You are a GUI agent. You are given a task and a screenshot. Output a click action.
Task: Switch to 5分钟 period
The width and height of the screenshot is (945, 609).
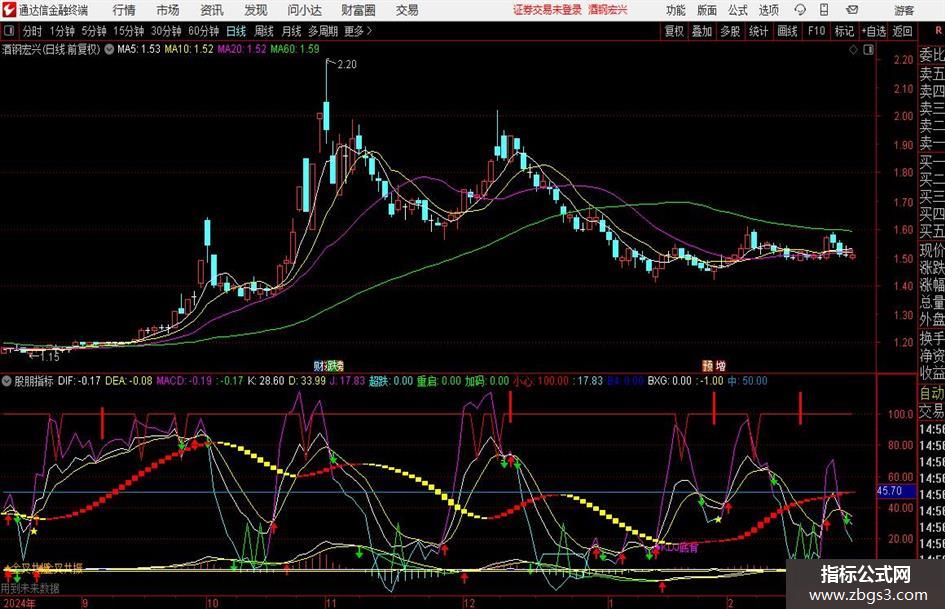click(x=93, y=31)
